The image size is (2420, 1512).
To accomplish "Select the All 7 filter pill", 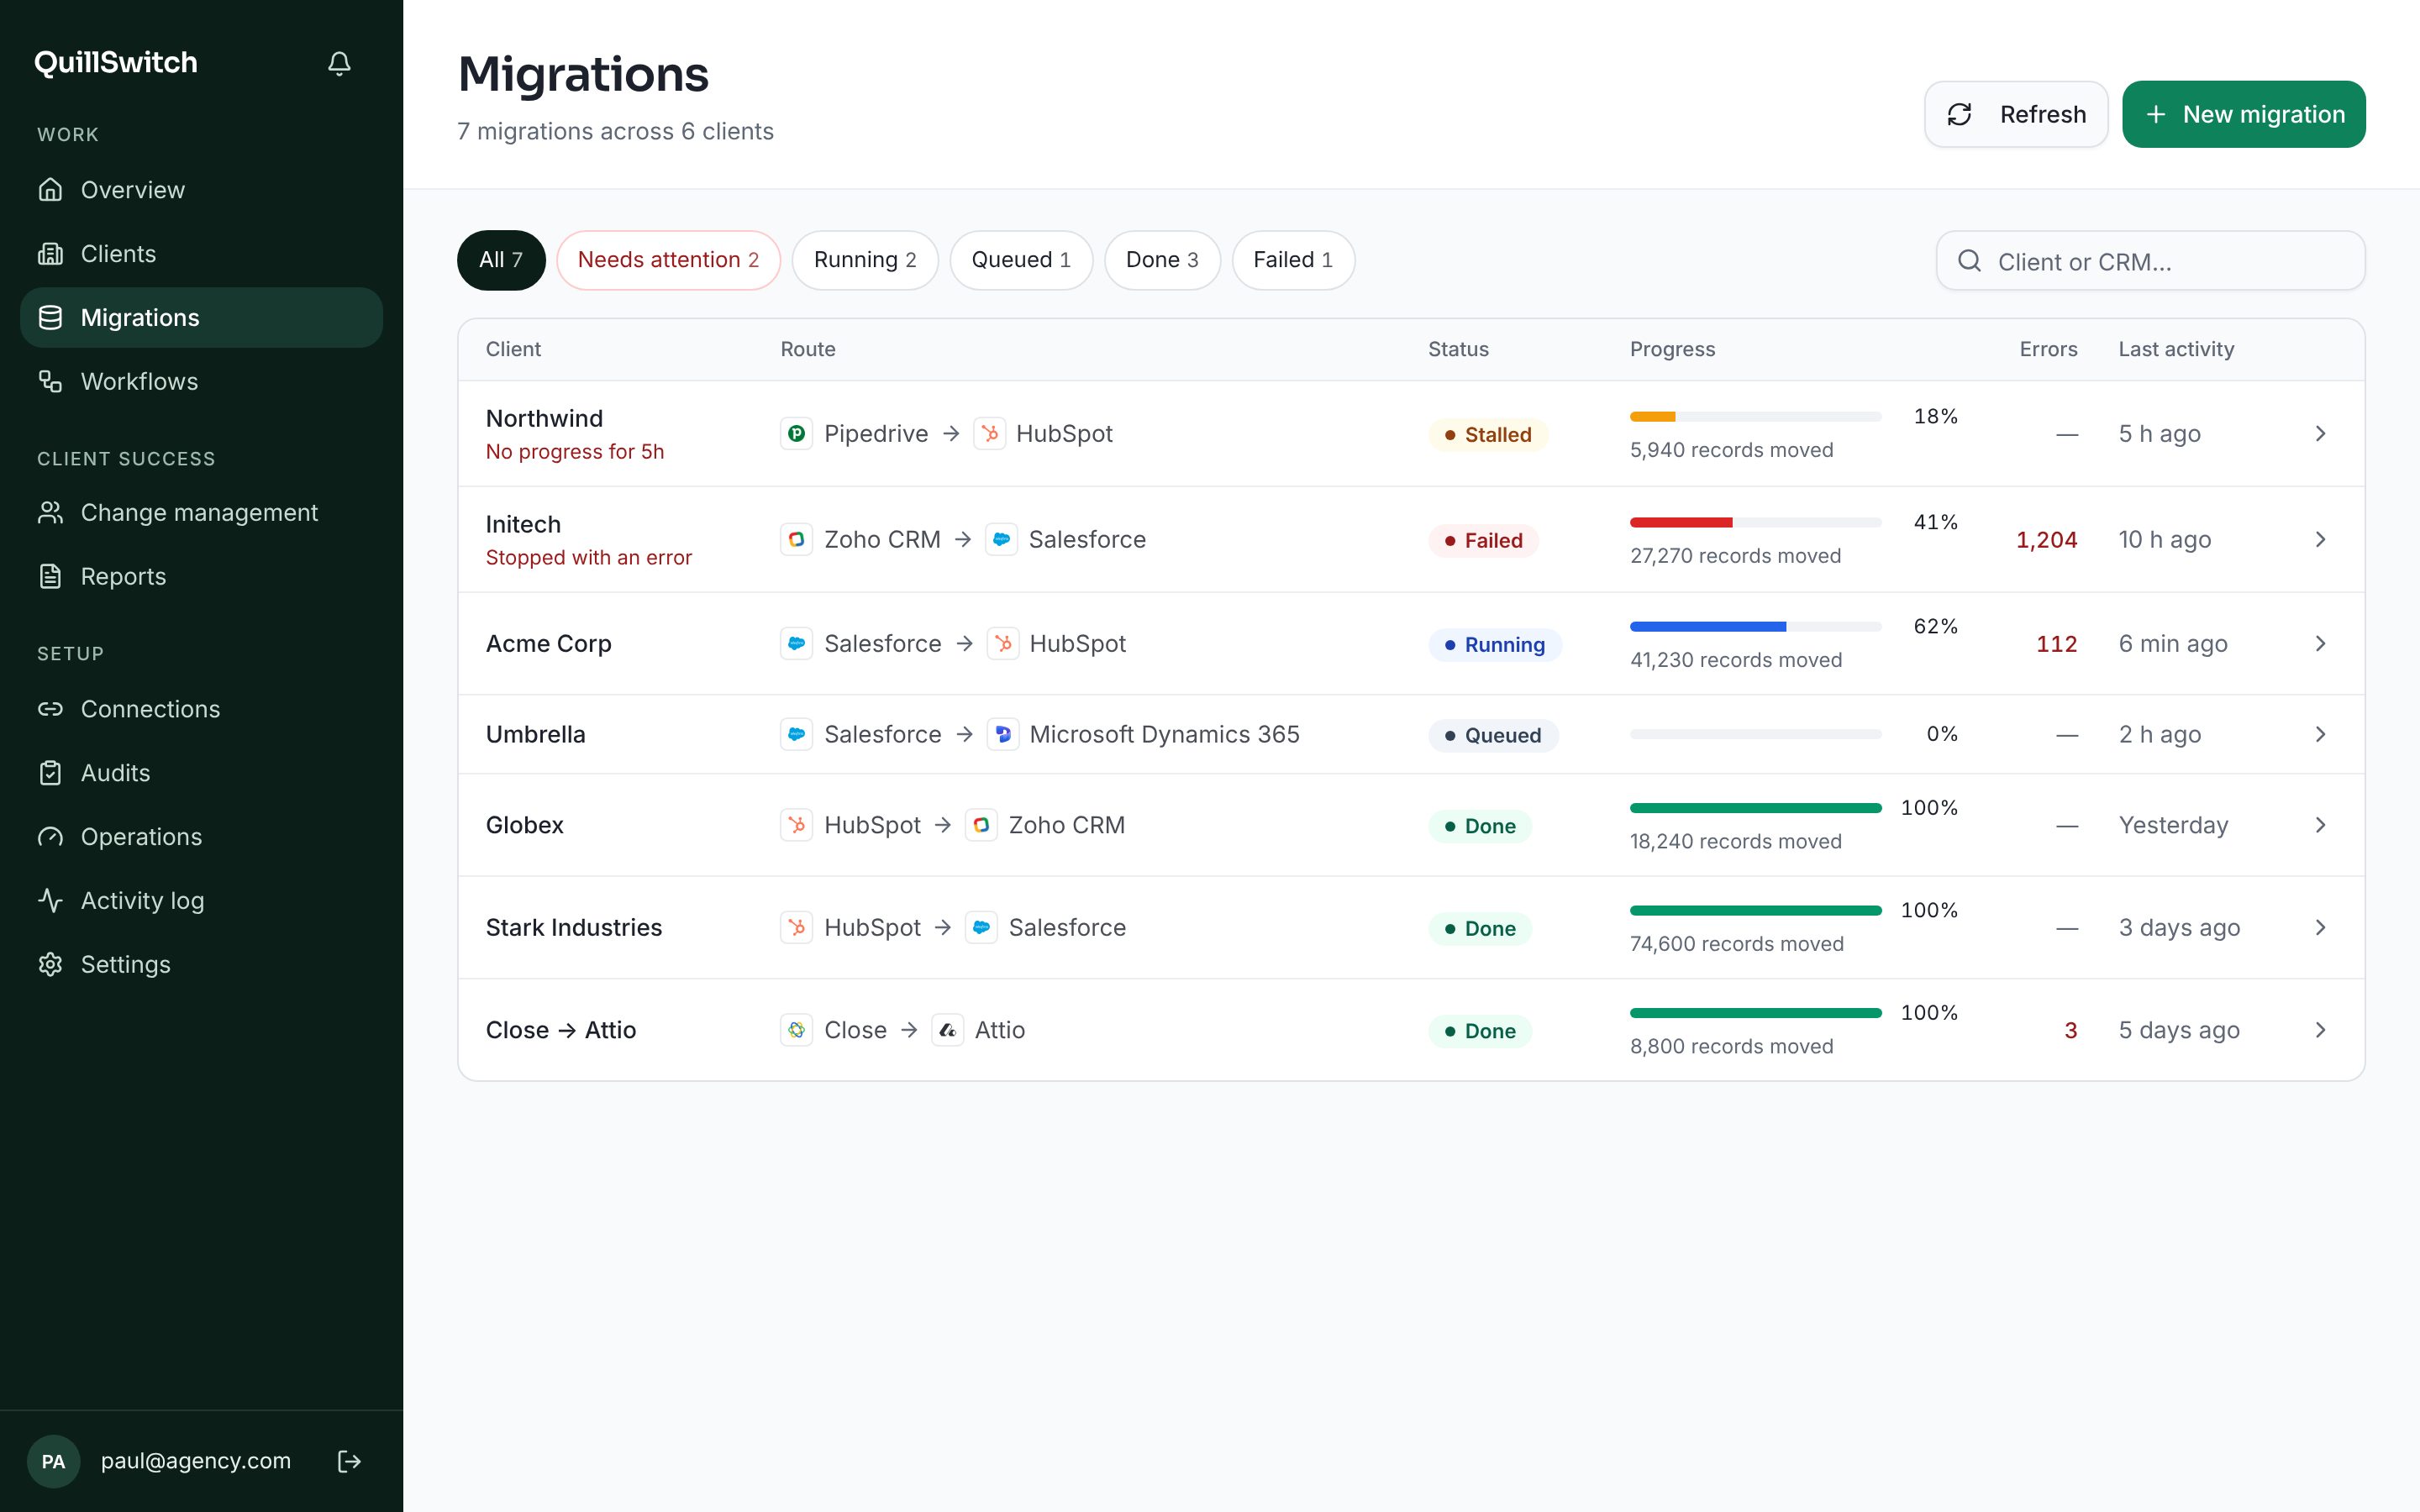I will tap(501, 260).
